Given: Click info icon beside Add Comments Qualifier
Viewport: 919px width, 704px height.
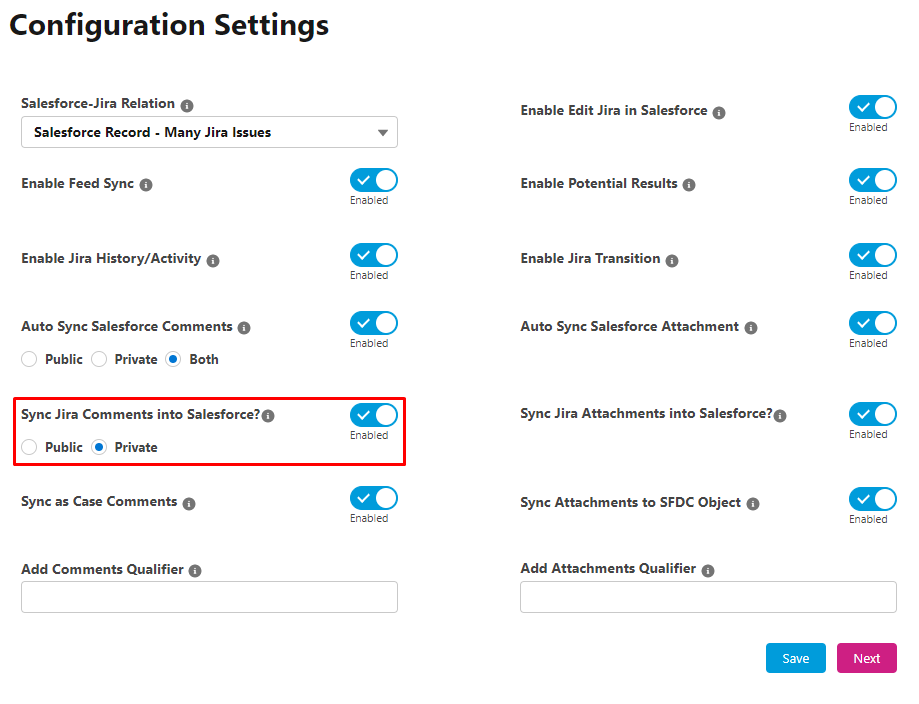Looking at the screenshot, I should [195, 570].
